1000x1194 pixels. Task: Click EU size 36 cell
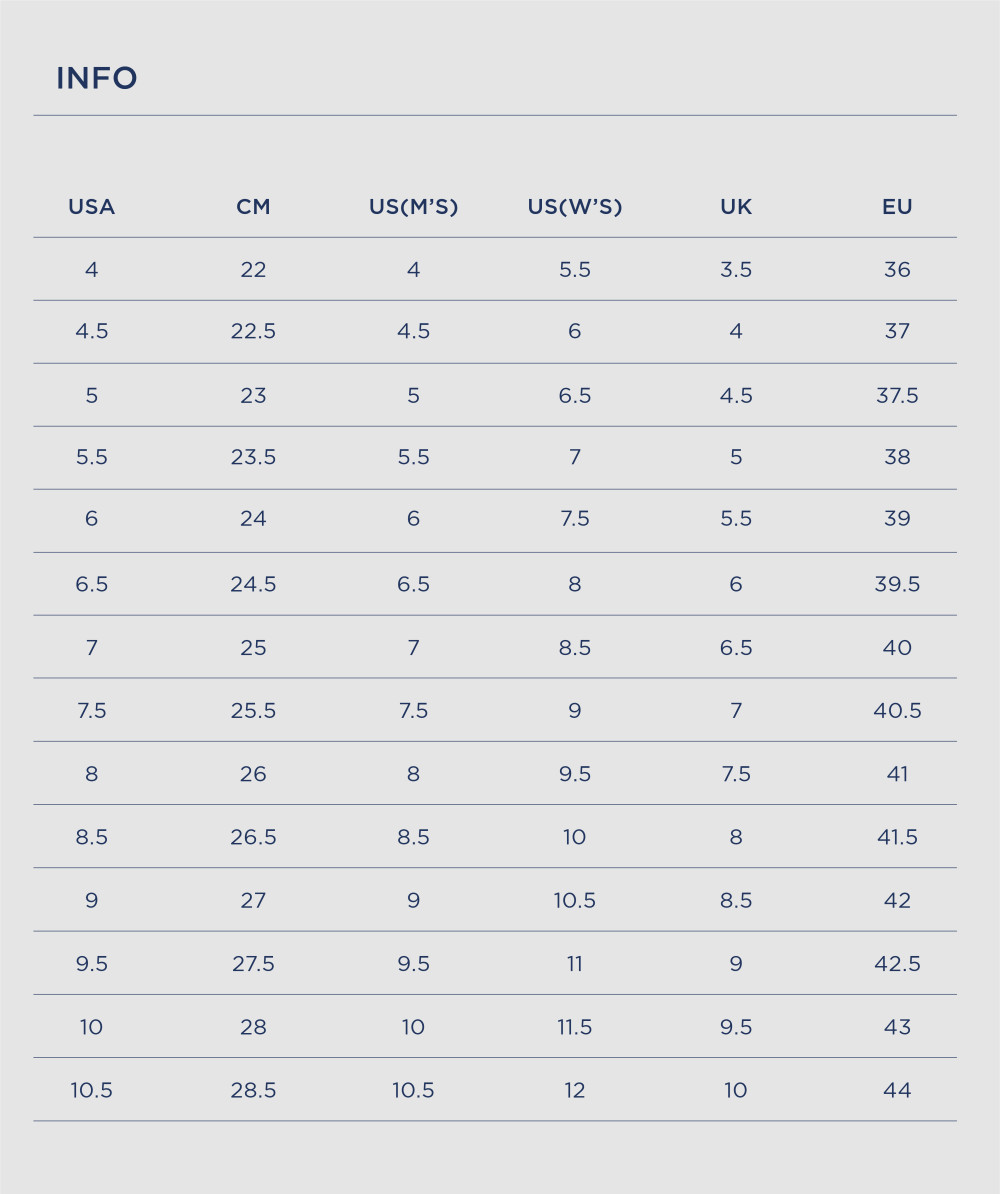(897, 269)
